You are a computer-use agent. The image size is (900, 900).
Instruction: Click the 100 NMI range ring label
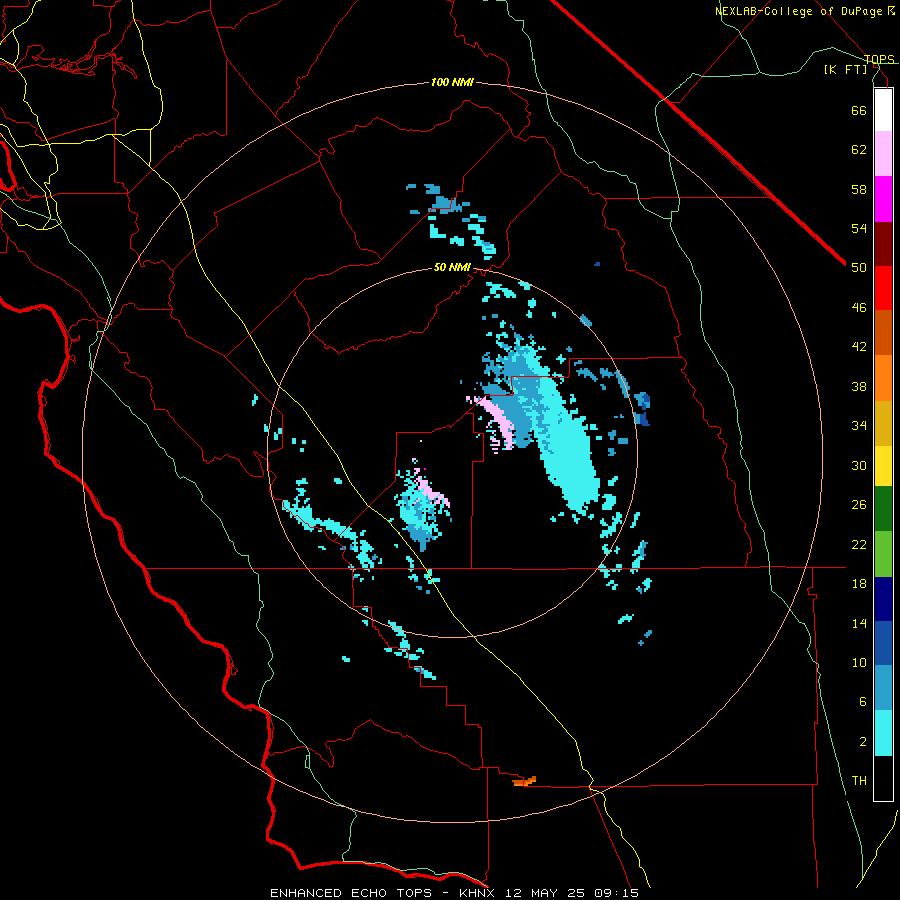[452, 82]
